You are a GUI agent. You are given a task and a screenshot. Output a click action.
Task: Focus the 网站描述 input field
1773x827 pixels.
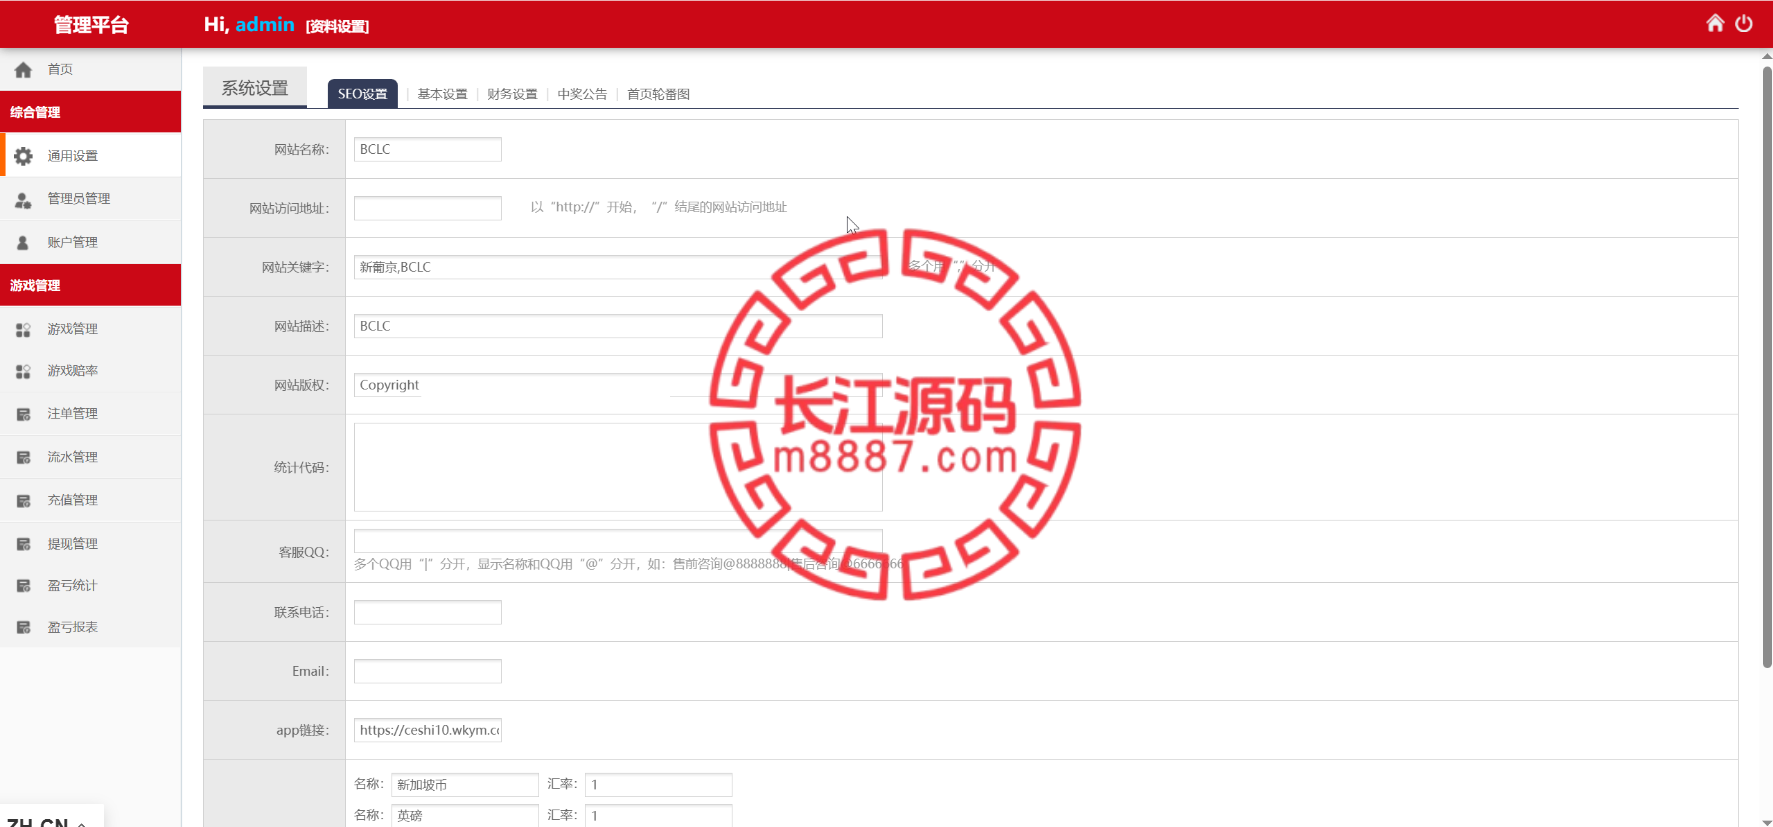[x=618, y=326]
